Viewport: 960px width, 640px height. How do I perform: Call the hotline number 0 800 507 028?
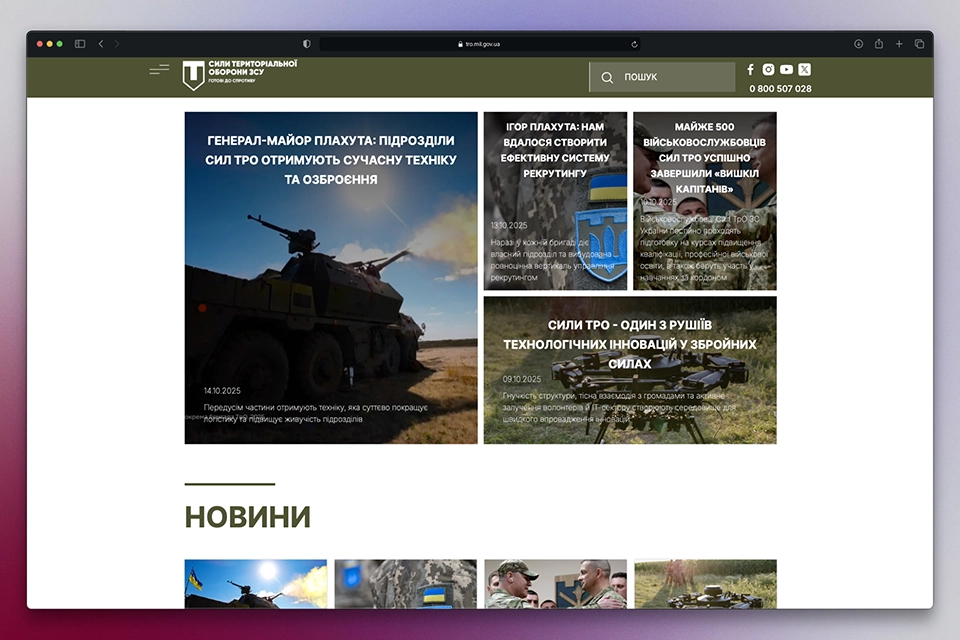781,88
